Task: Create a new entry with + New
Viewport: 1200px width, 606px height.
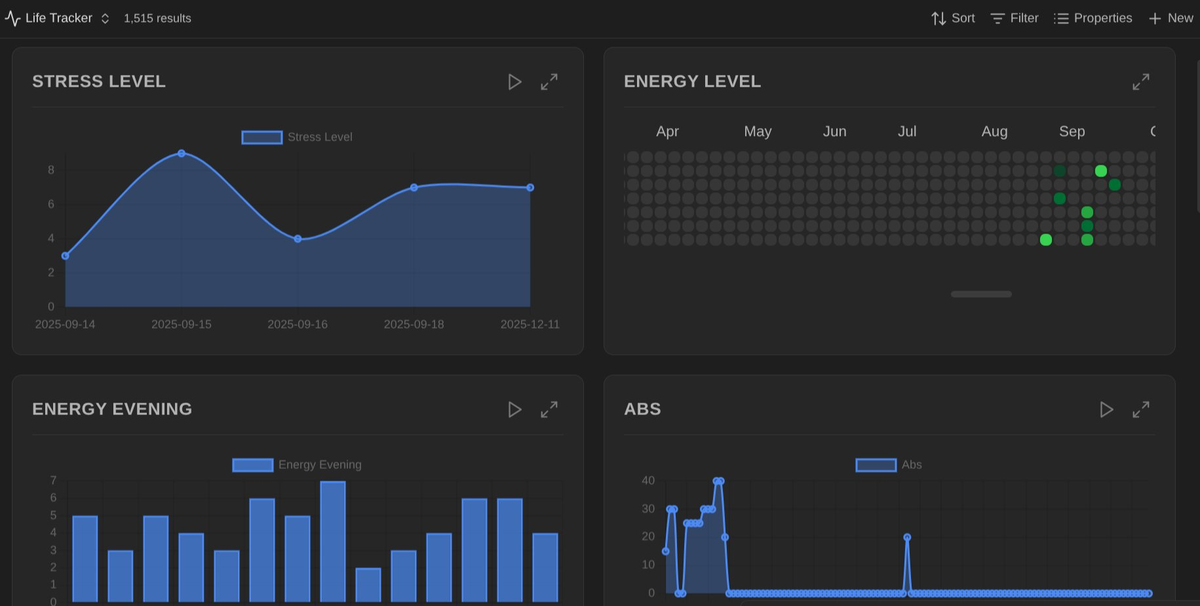Action: [x=1169, y=17]
